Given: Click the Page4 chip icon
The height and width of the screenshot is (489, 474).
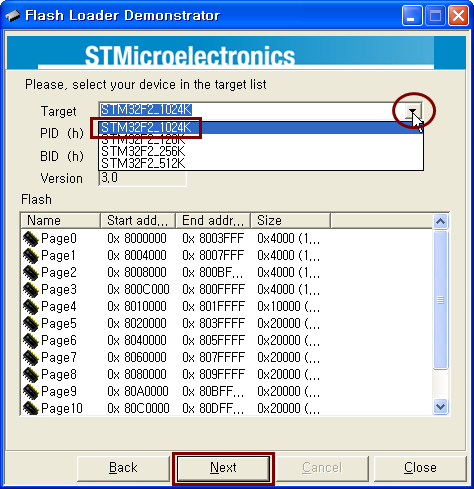Looking at the screenshot, I should [31, 307].
